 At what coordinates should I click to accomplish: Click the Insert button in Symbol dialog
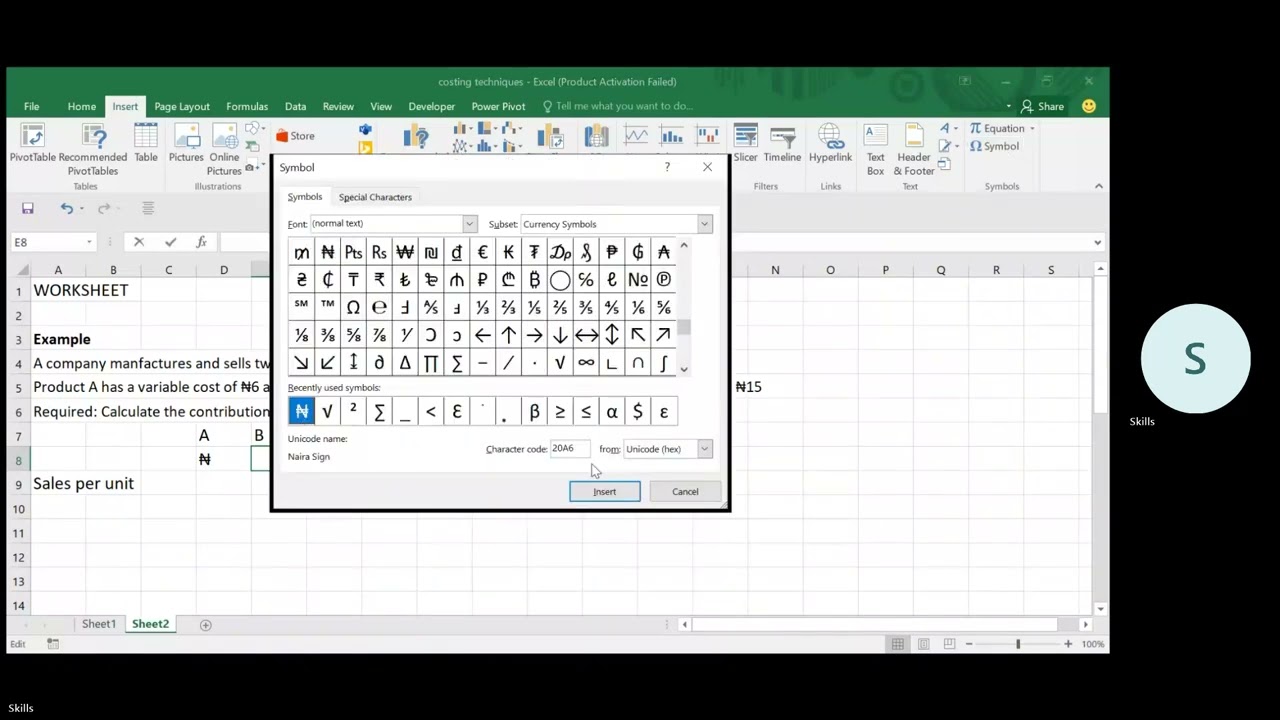[x=605, y=492]
